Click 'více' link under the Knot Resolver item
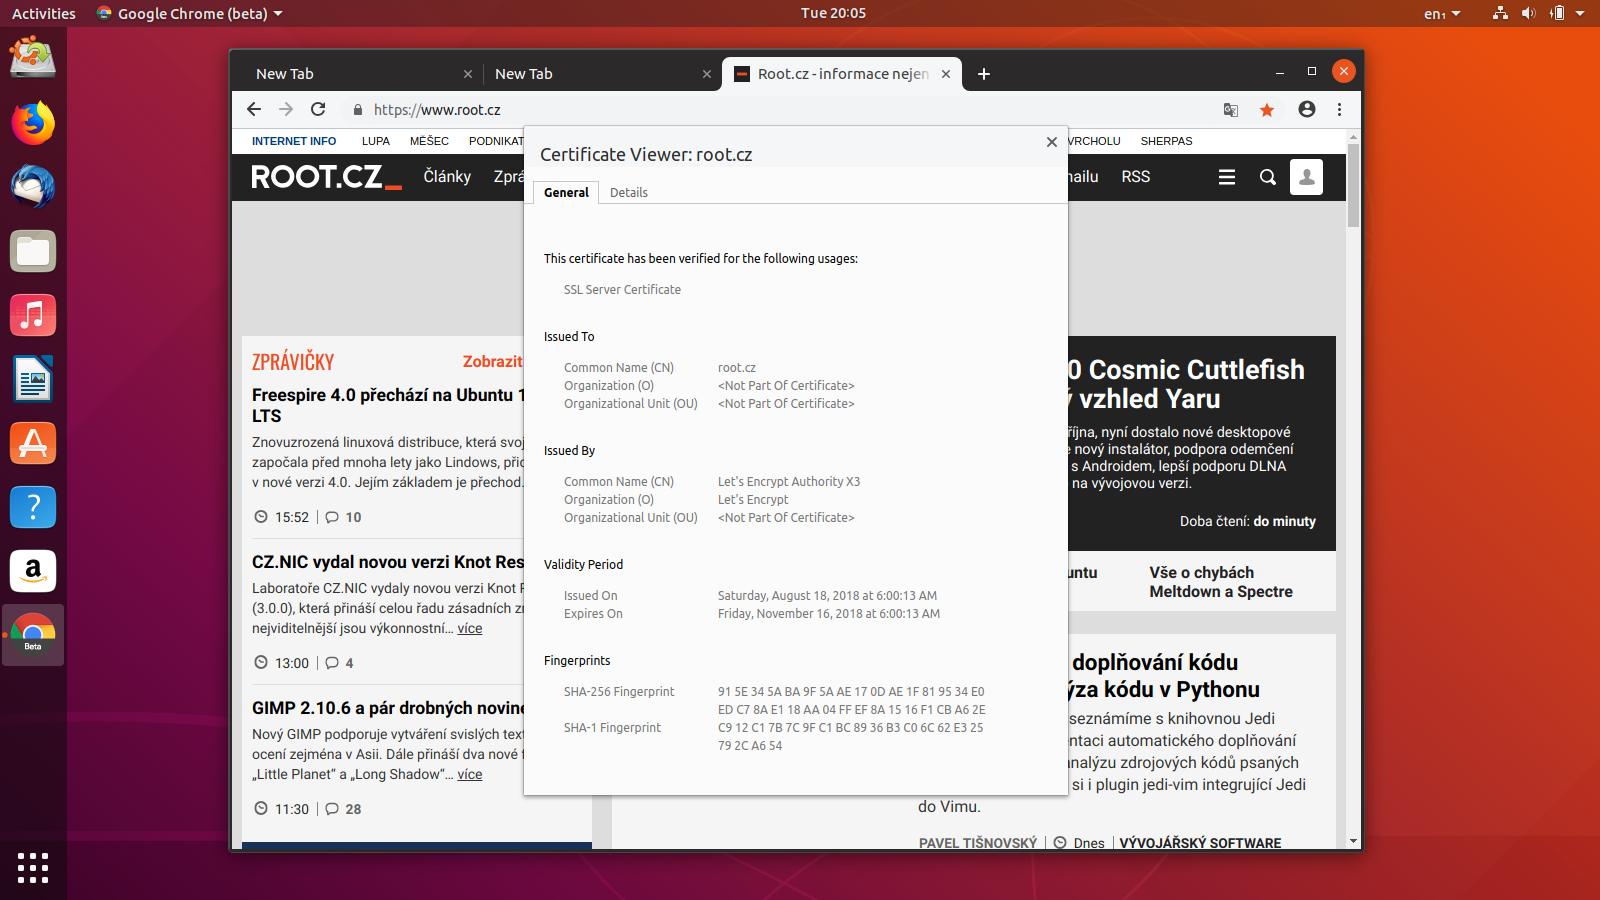Screen dimensions: 1600x900 [x=470, y=629]
